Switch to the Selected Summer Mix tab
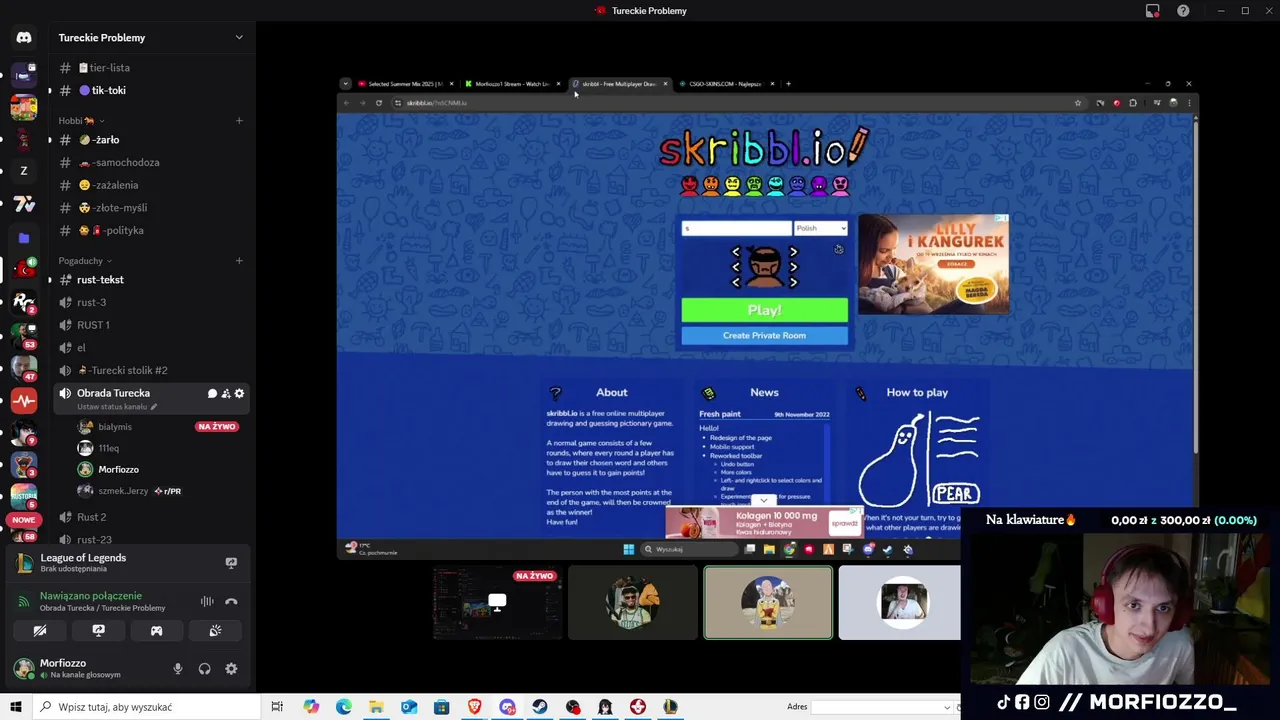The width and height of the screenshot is (1280, 720). [x=405, y=84]
